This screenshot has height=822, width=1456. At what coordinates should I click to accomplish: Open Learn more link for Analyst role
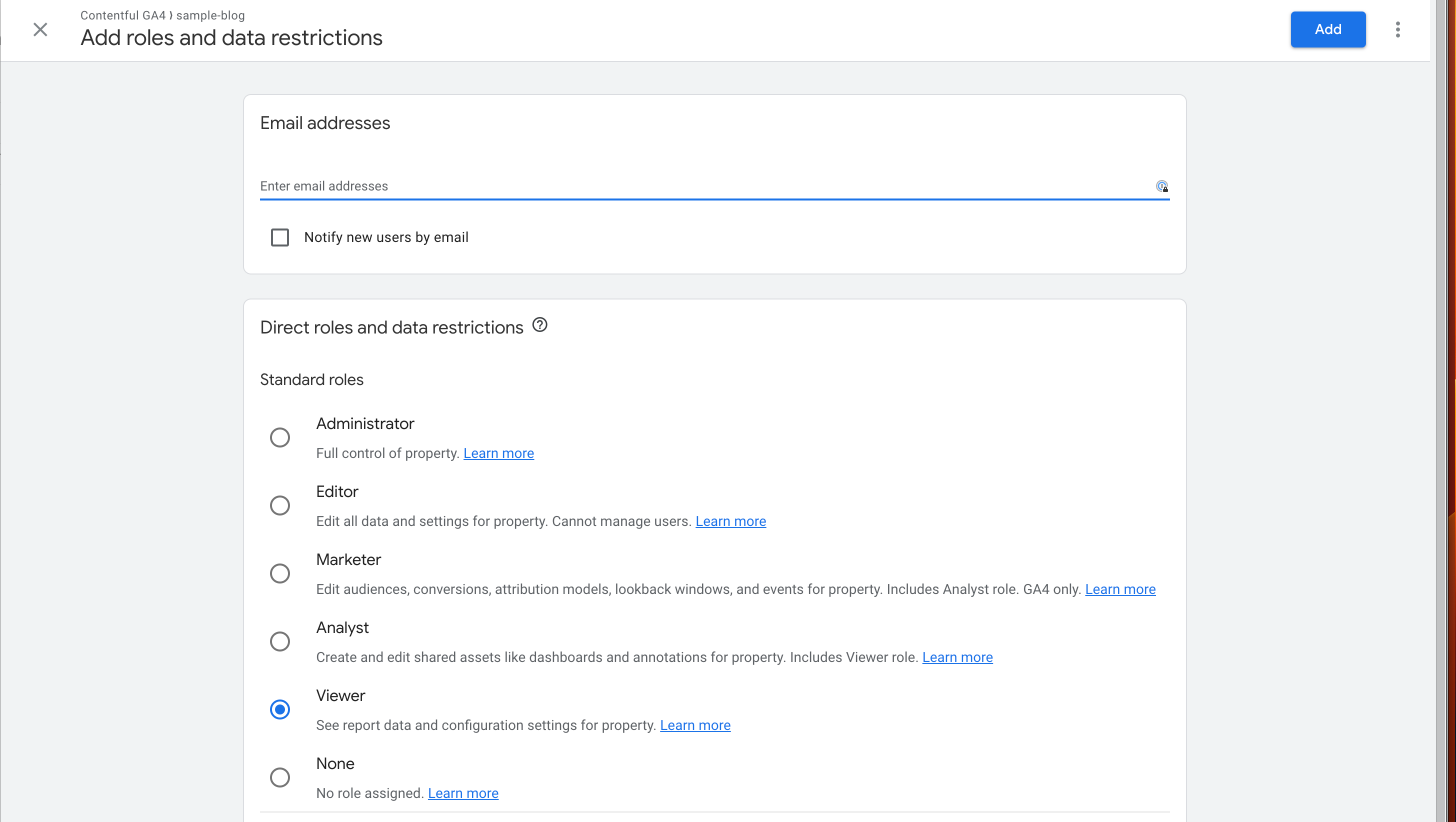pos(957,658)
